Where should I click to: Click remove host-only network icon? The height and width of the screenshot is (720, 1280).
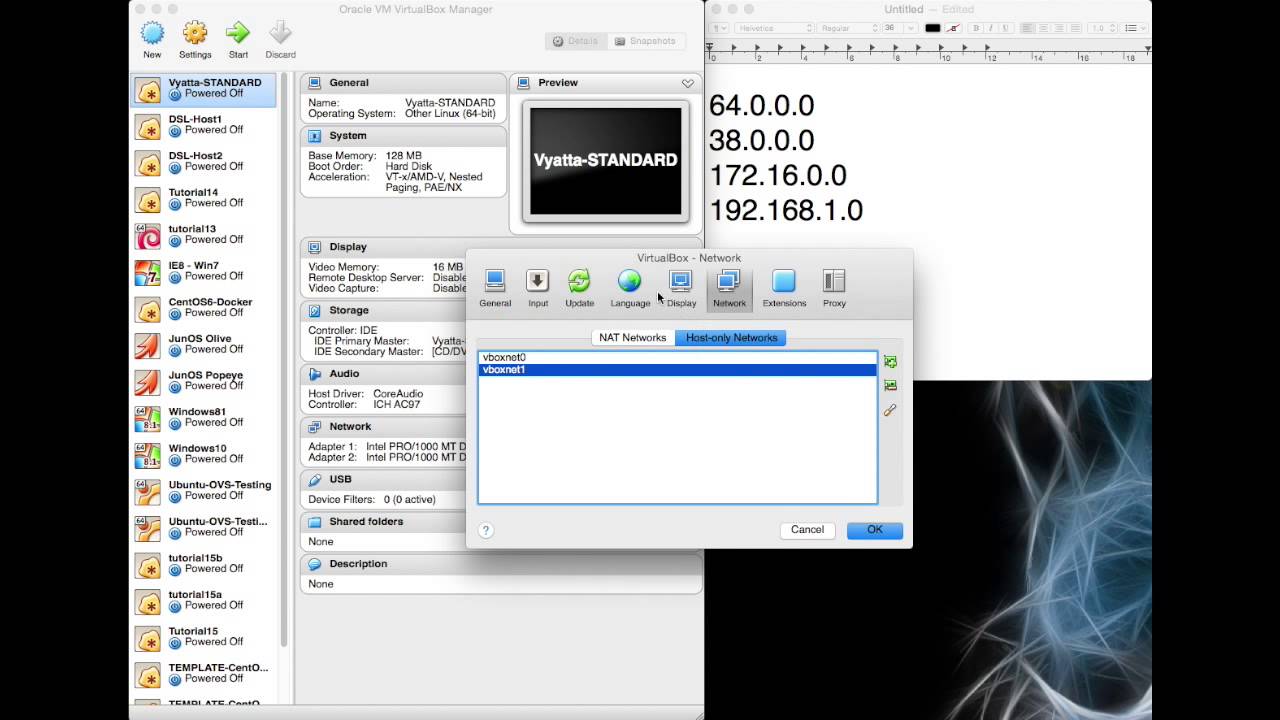890,386
